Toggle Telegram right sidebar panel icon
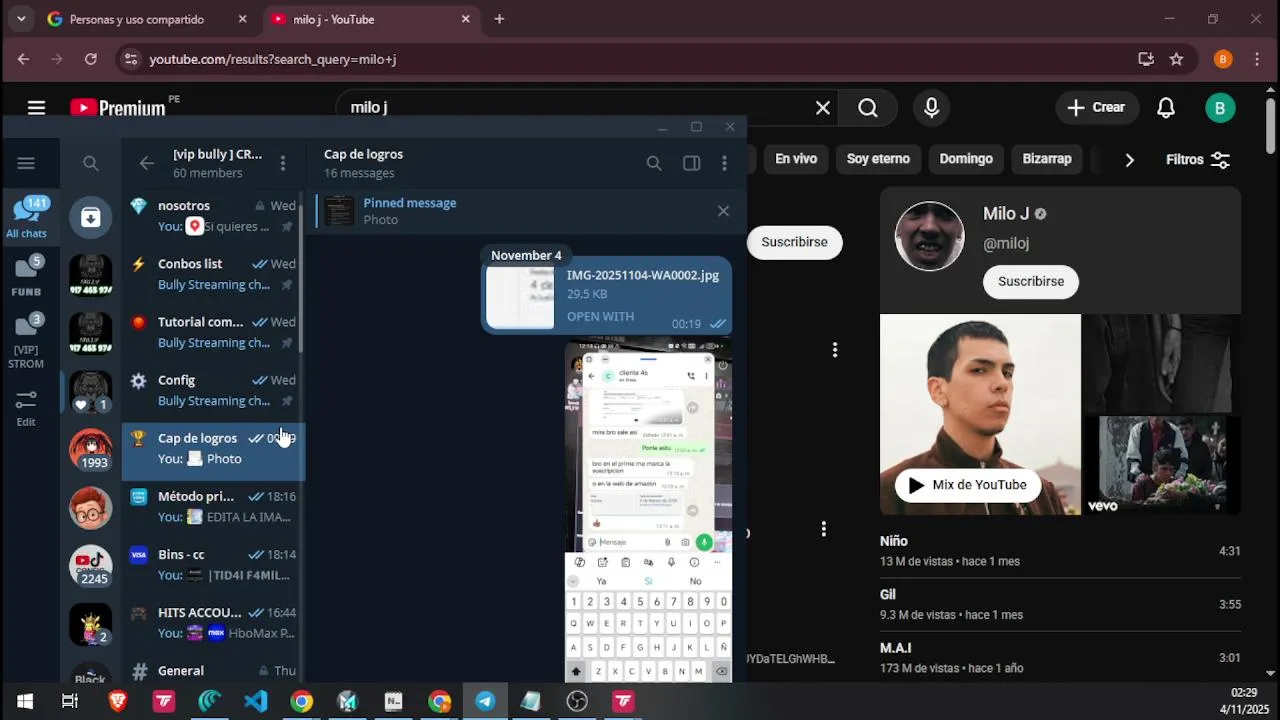The height and width of the screenshot is (720, 1280). click(691, 163)
